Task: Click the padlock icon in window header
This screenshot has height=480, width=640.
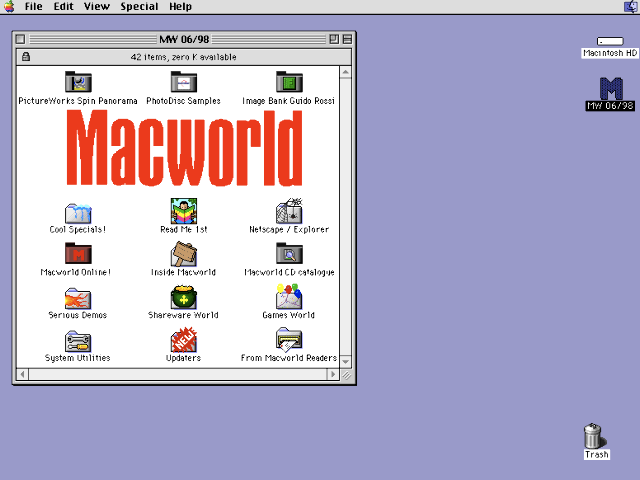Action: tap(26, 56)
